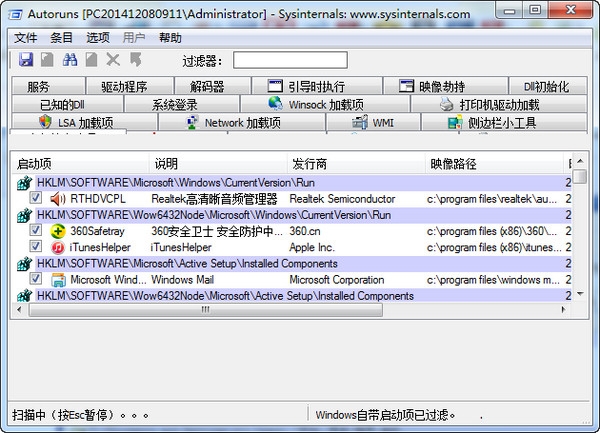Open the 文件 menu

[26, 38]
